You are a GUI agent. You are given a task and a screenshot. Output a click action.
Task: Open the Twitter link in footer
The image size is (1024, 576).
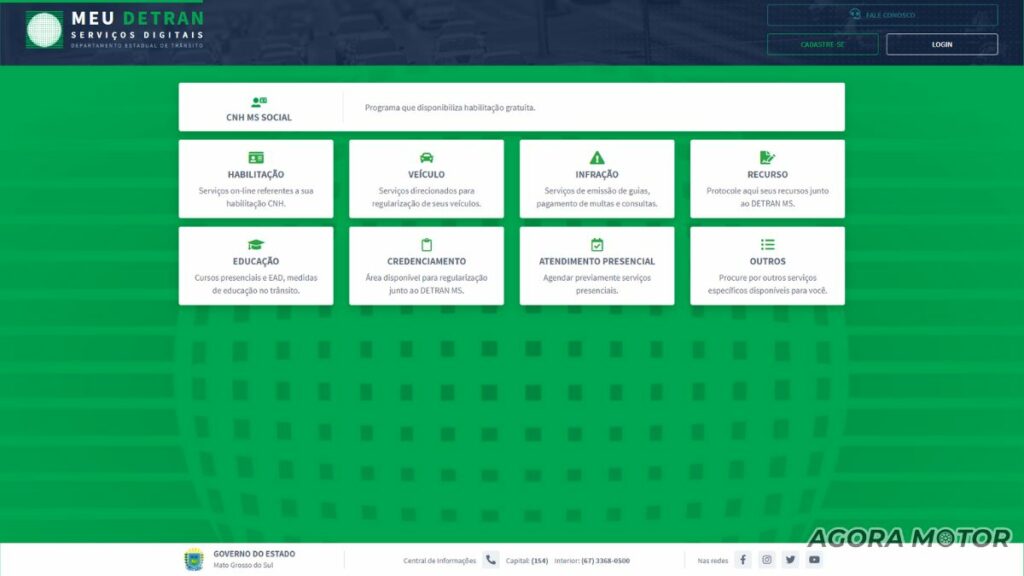pyautogui.click(x=791, y=560)
